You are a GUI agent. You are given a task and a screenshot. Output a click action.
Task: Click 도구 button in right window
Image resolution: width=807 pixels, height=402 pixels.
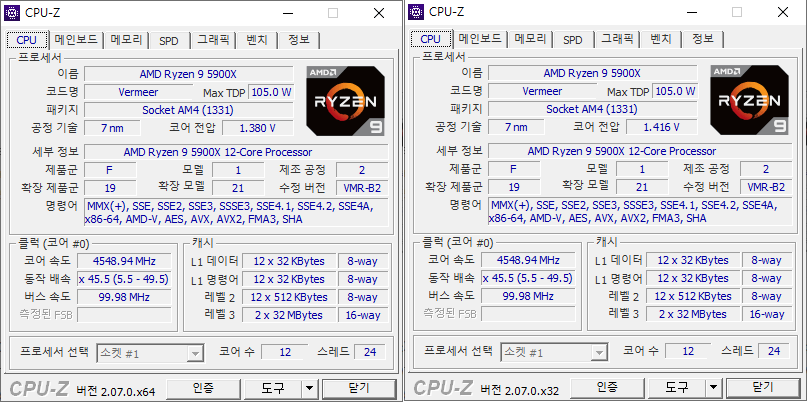click(x=677, y=388)
